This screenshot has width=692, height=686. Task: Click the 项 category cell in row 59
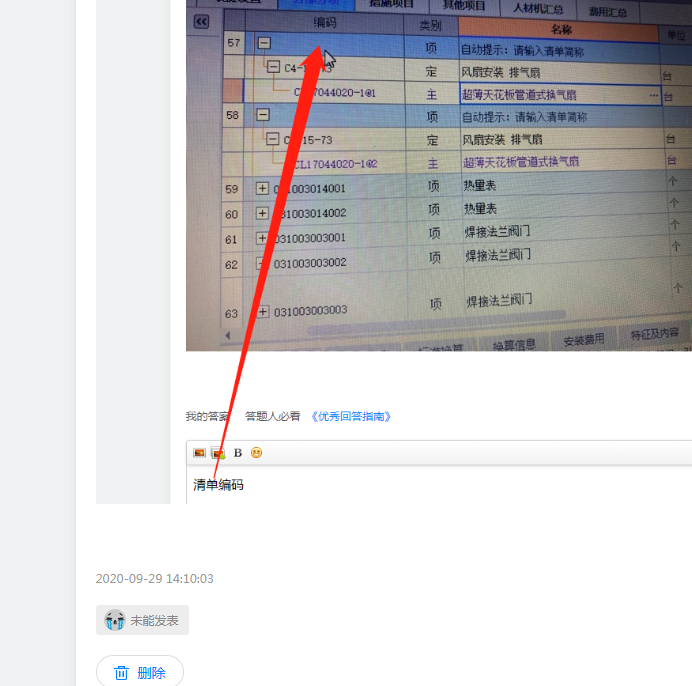pos(433,186)
